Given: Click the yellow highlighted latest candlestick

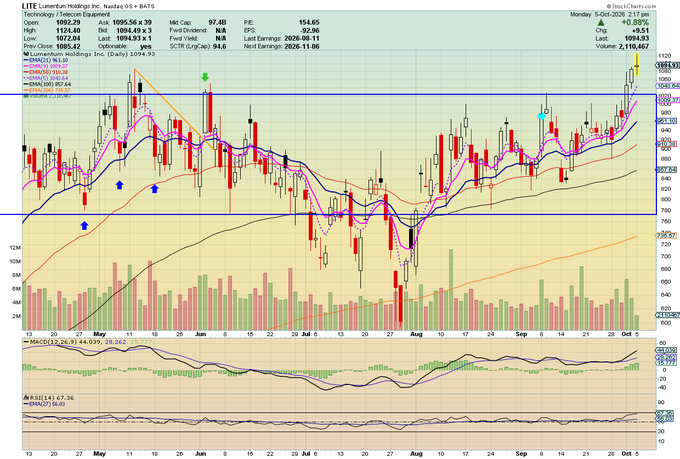Looking at the screenshot, I should pos(637,65).
